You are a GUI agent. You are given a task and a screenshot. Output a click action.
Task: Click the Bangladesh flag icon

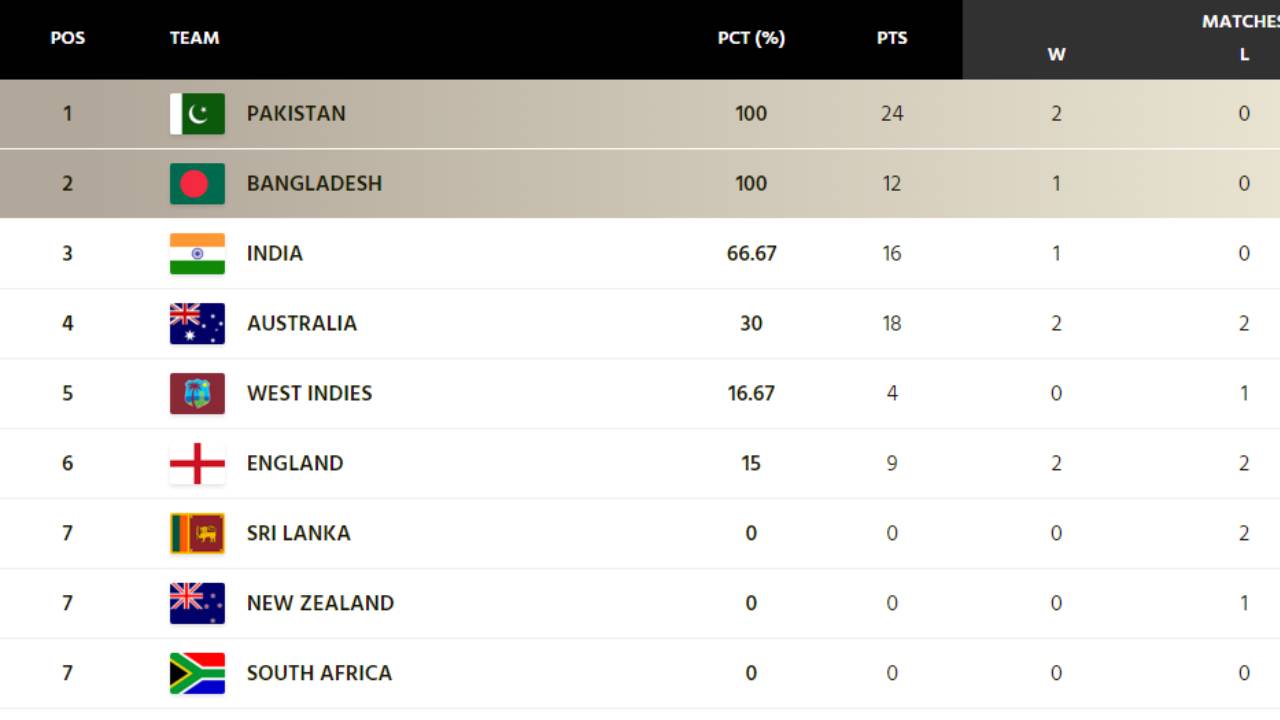[x=197, y=183]
